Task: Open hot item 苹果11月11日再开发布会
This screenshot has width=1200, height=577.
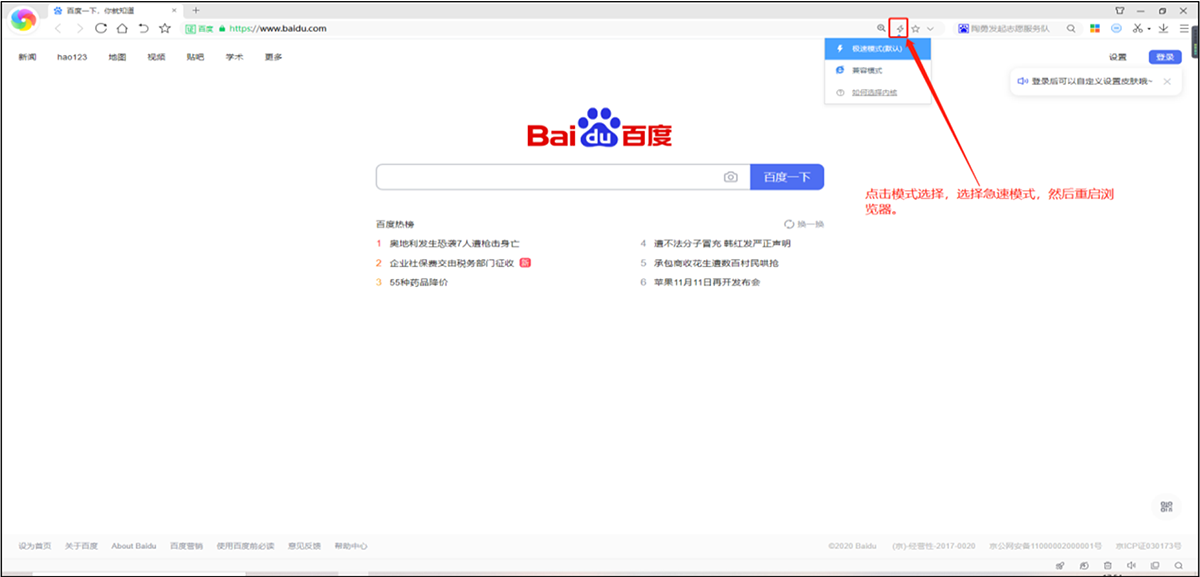Action: pos(708,283)
